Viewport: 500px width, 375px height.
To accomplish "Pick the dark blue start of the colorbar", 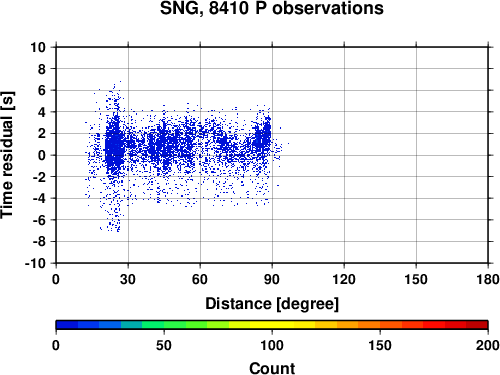I will (67, 325).
